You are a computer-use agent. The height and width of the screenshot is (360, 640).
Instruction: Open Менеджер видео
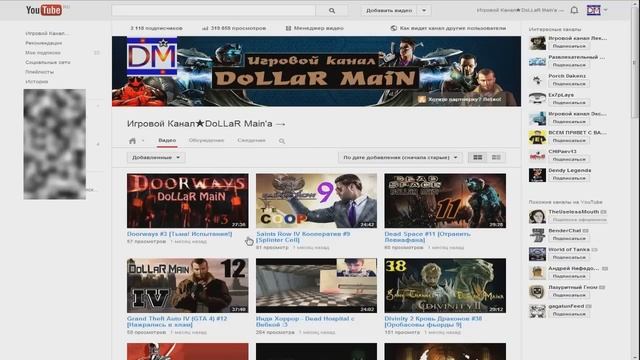click(x=314, y=28)
